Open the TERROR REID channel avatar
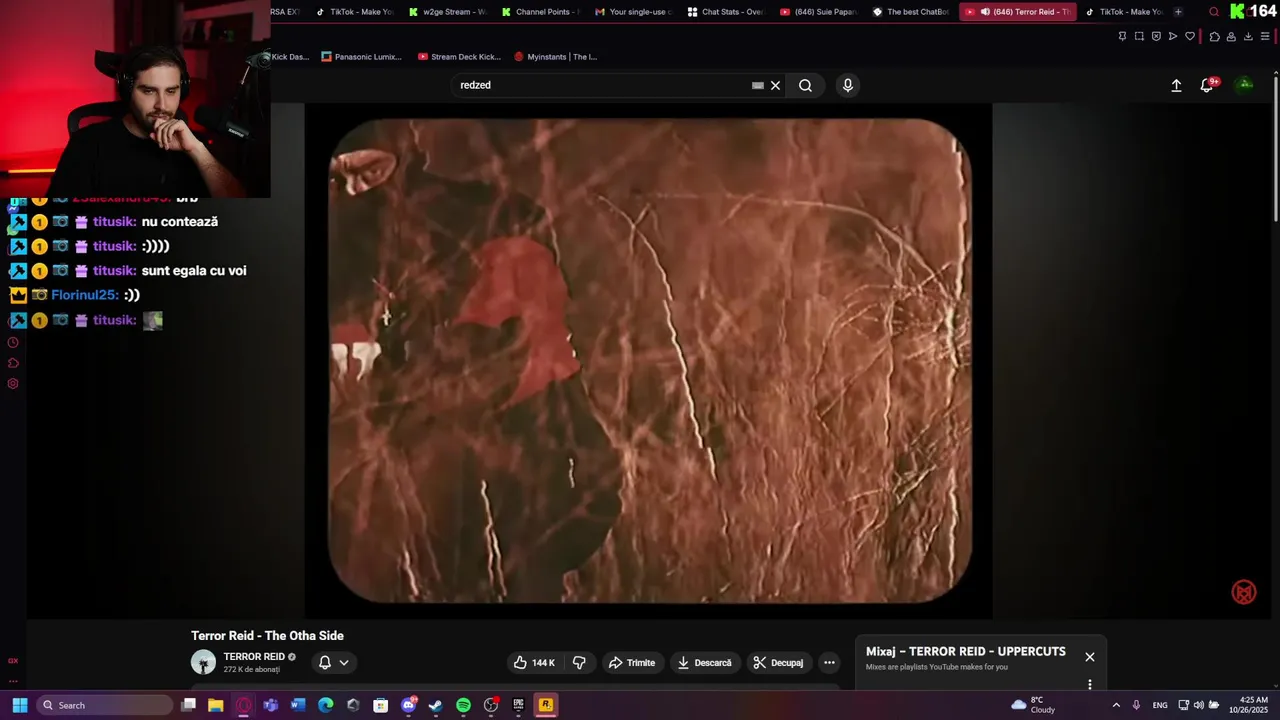This screenshot has width=1280, height=720. click(x=203, y=663)
